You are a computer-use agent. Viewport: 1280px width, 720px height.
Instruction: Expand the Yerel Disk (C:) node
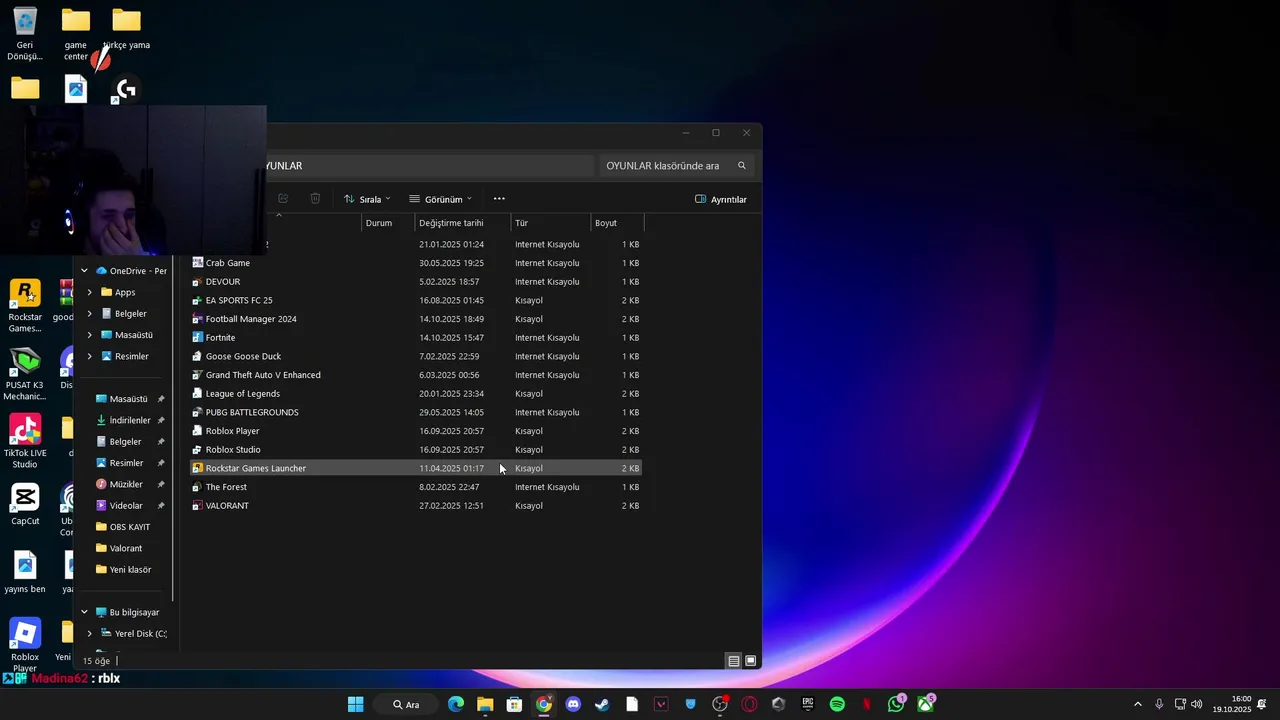click(x=90, y=633)
